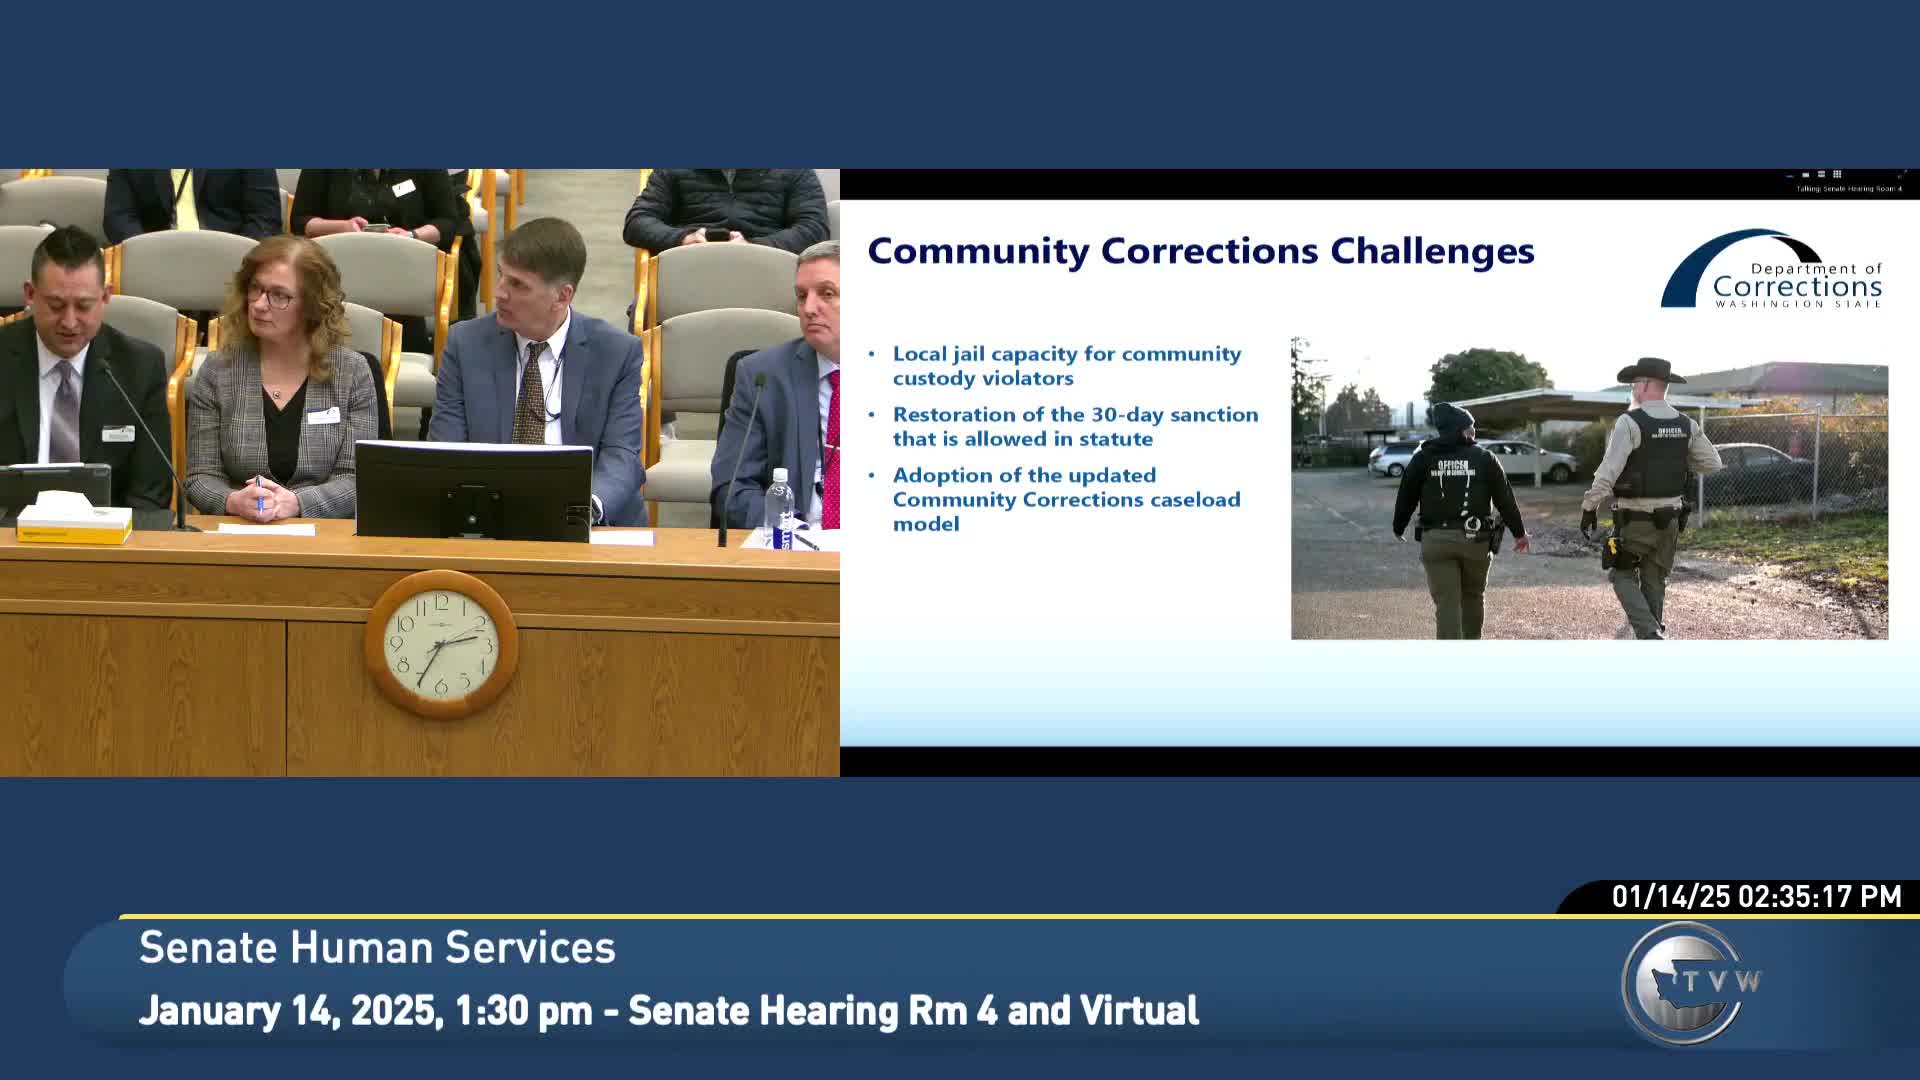1920x1080 pixels.
Task: Click the photo of two officers walking
Action: [x=1589, y=489]
